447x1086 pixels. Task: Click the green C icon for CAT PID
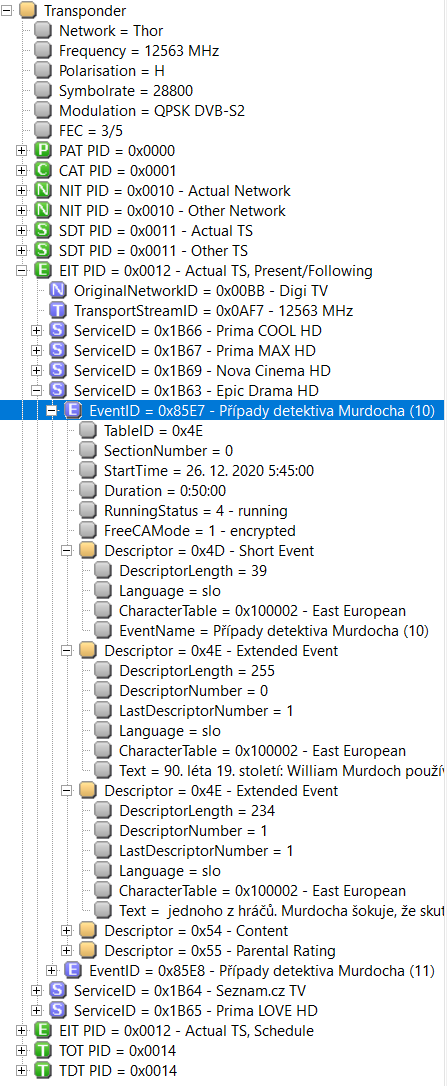(x=42, y=170)
